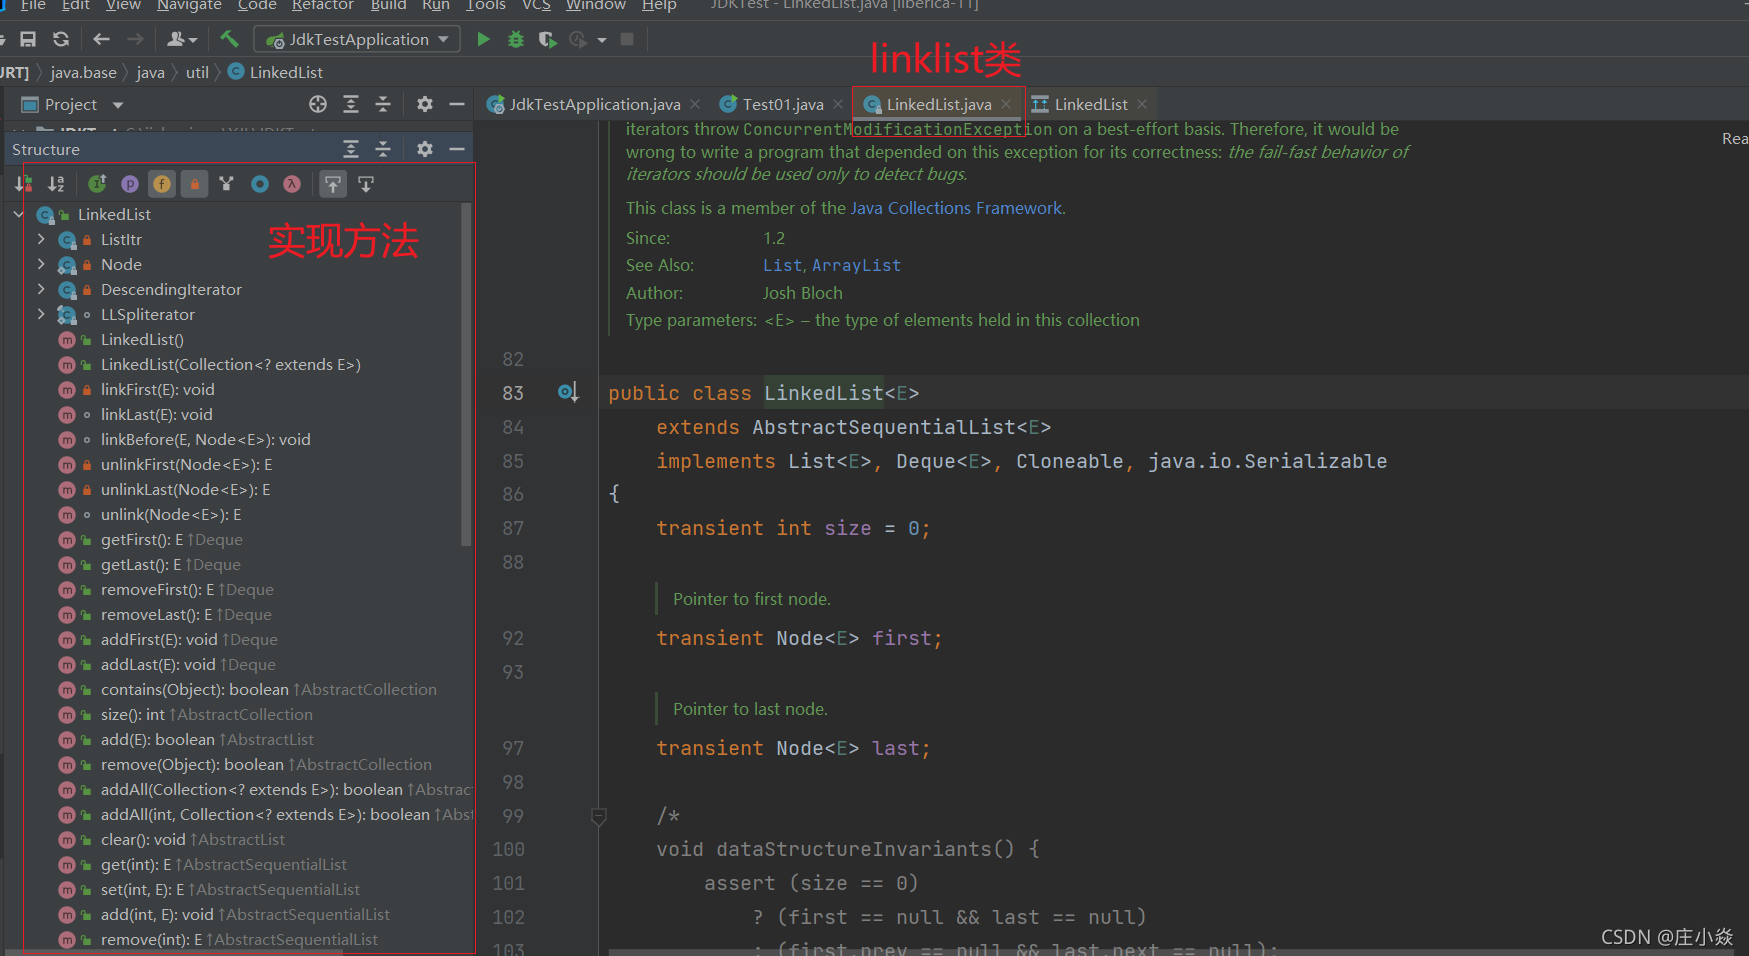Click the LinkedList breadcrumb
Image resolution: width=1749 pixels, height=956 pixels.
click(275, 72)
